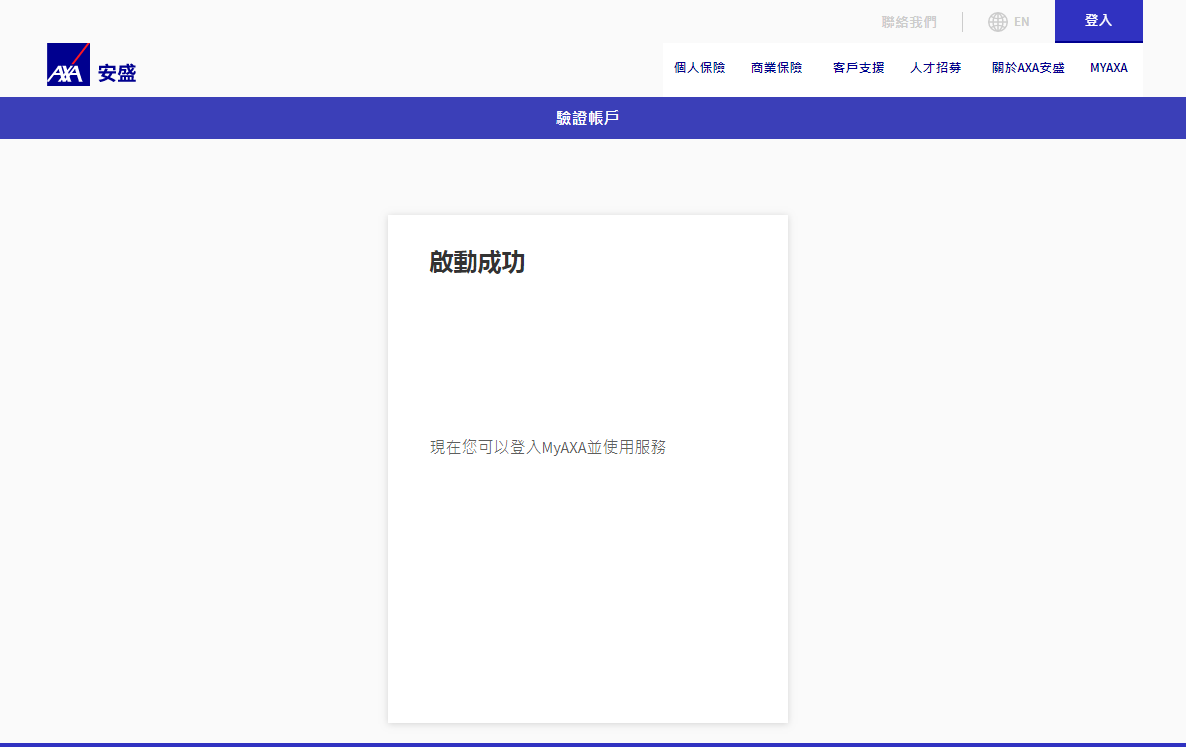Image resolution: width=1186 pixels, height=747 pixels.
Task: Click the 現在您可以登入MyAXA並使用服務 message
Action: point(548,447)
